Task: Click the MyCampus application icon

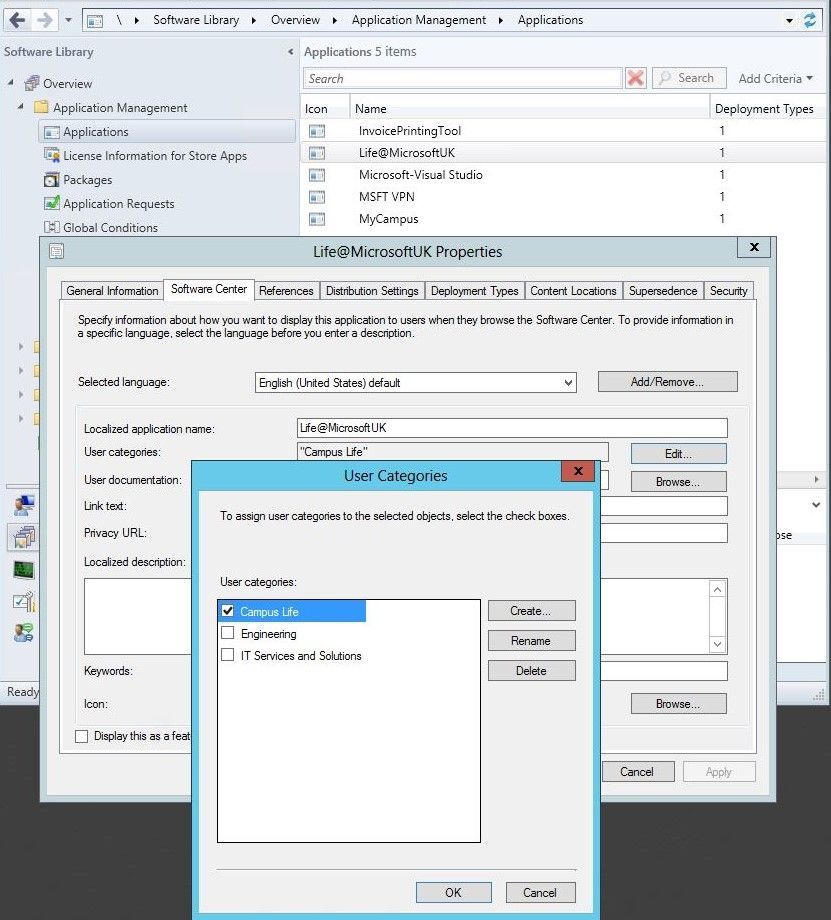Action: [x=317, y=219]
